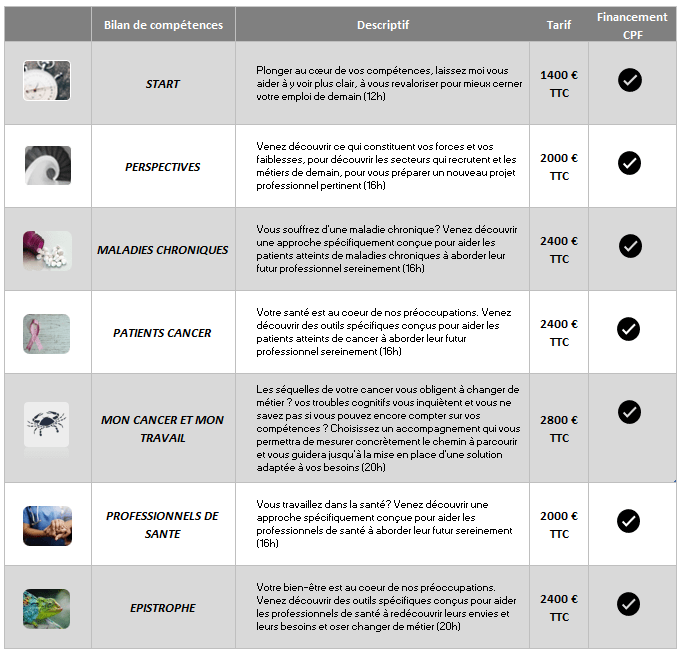Select the 2800 € TTC price cell
The width and height of the screenshot is (682, 657).
coord(559,429)
